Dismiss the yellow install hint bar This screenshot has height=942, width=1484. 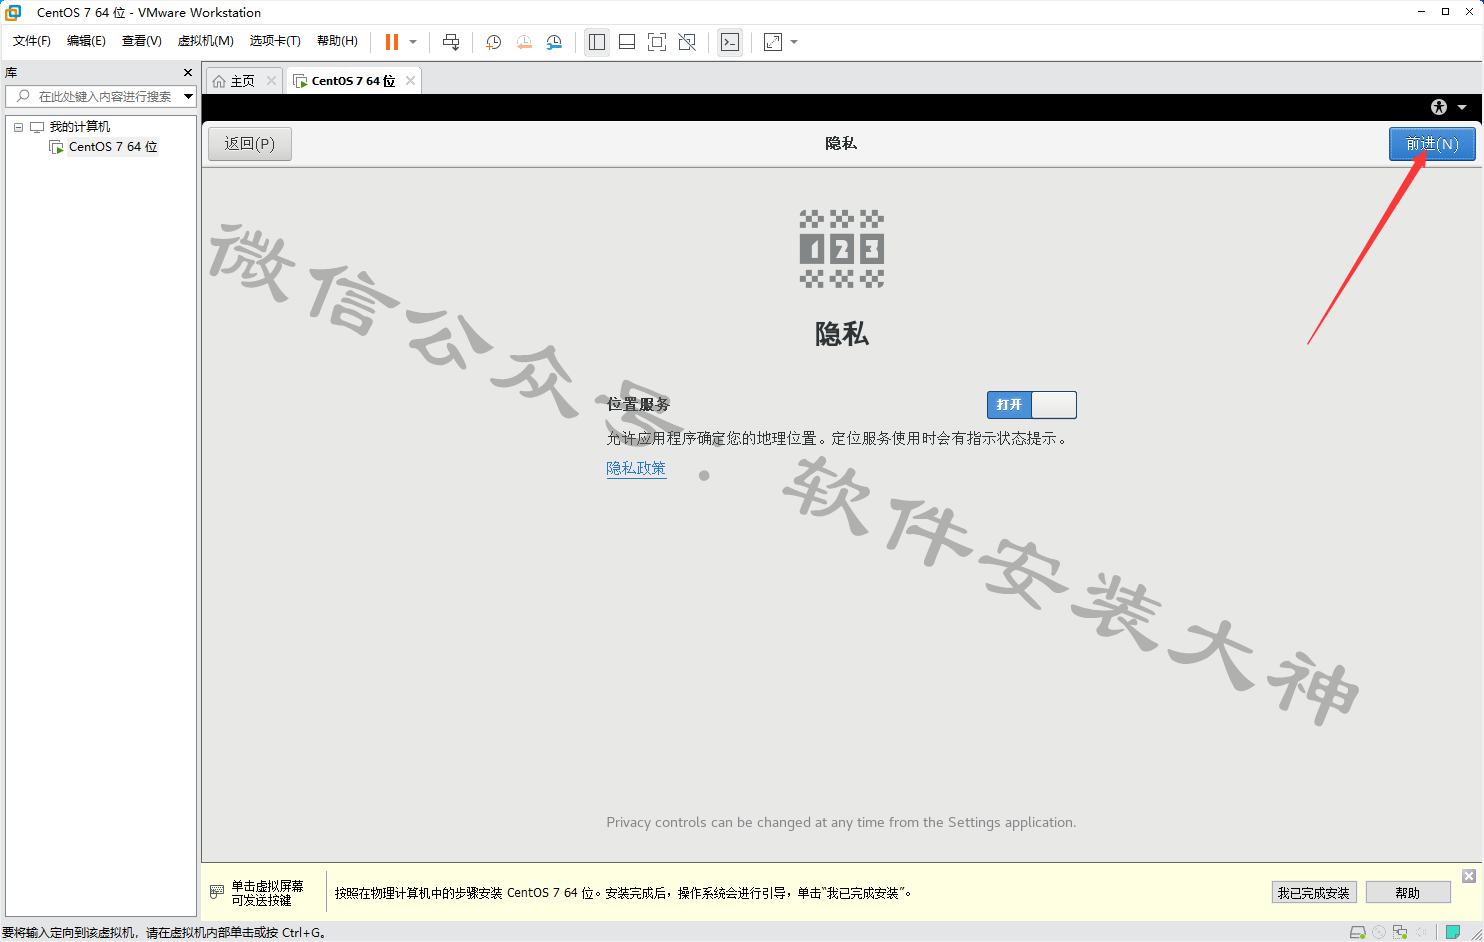pyautogui.click(x=1469, y=876)
